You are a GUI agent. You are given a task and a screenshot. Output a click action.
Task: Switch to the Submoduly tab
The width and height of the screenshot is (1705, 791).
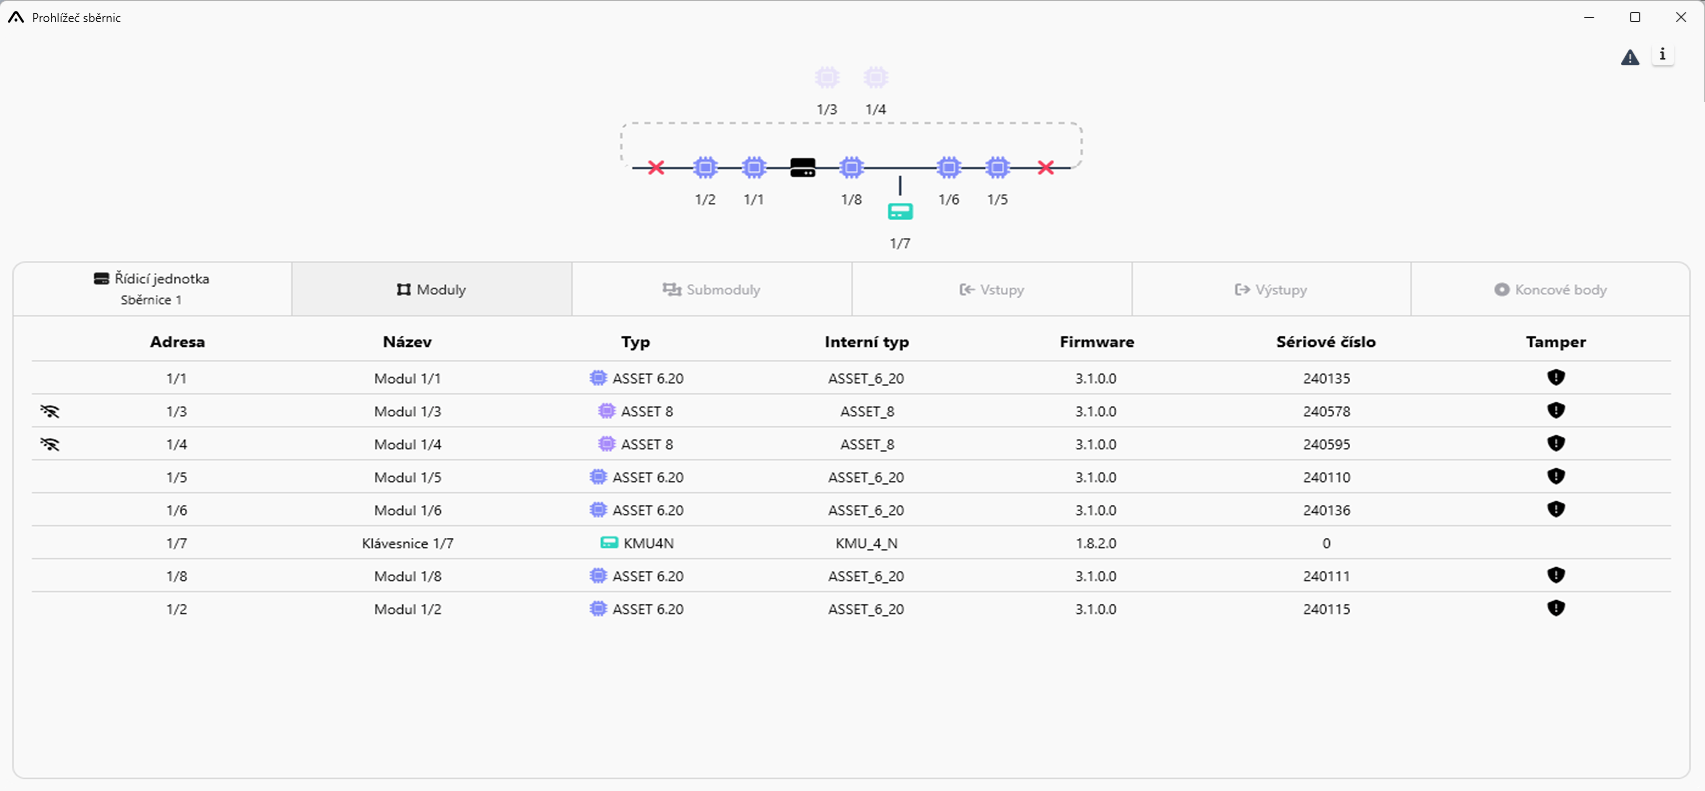711,290
